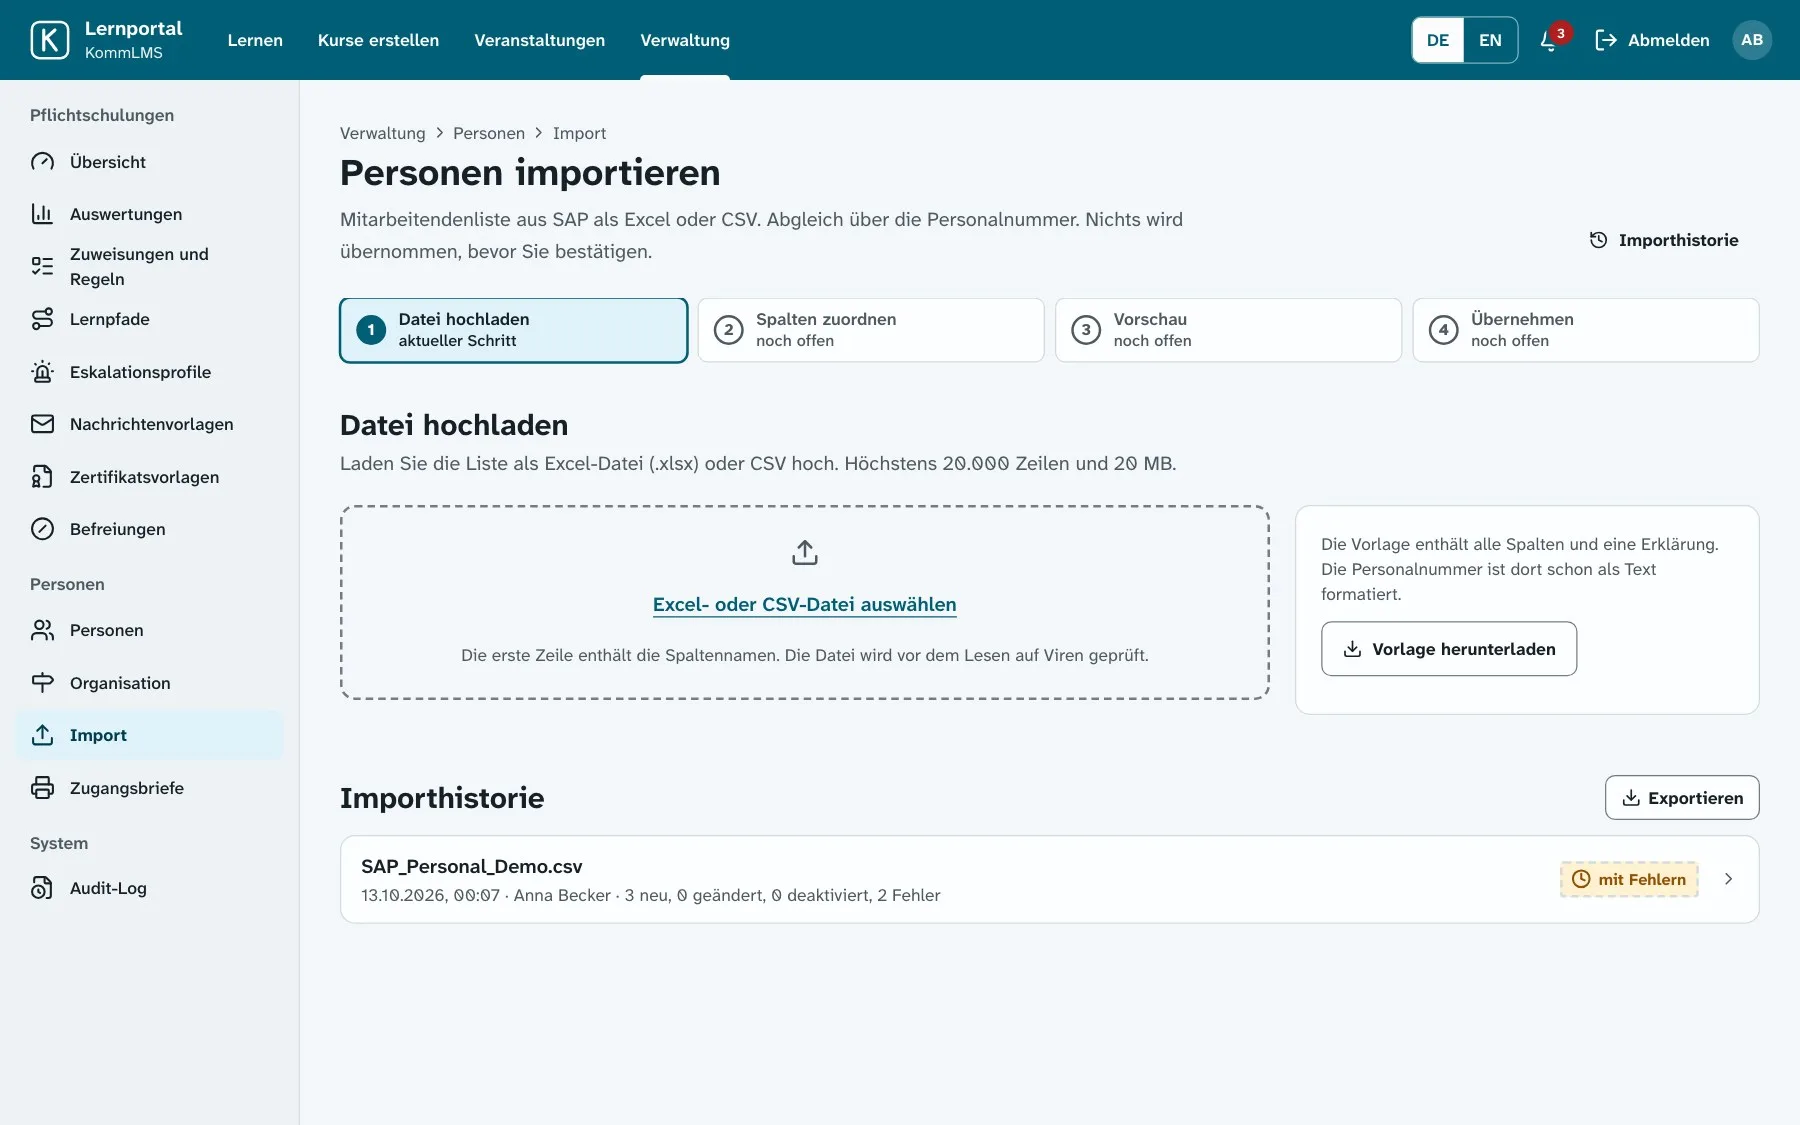Select step 1 Datei hochladen
The height and width of the screenshot is (1125, 1800).
point(514,330)
